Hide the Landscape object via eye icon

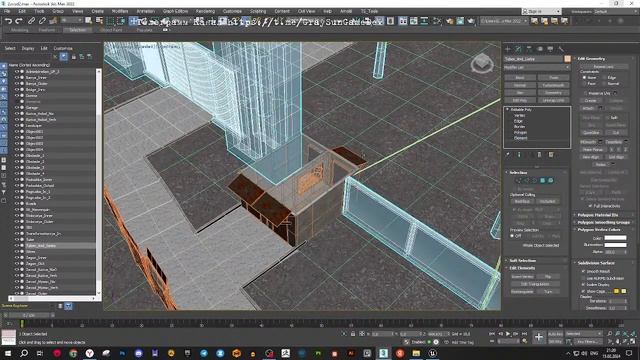pyautogui.click(x=17, y=126)
